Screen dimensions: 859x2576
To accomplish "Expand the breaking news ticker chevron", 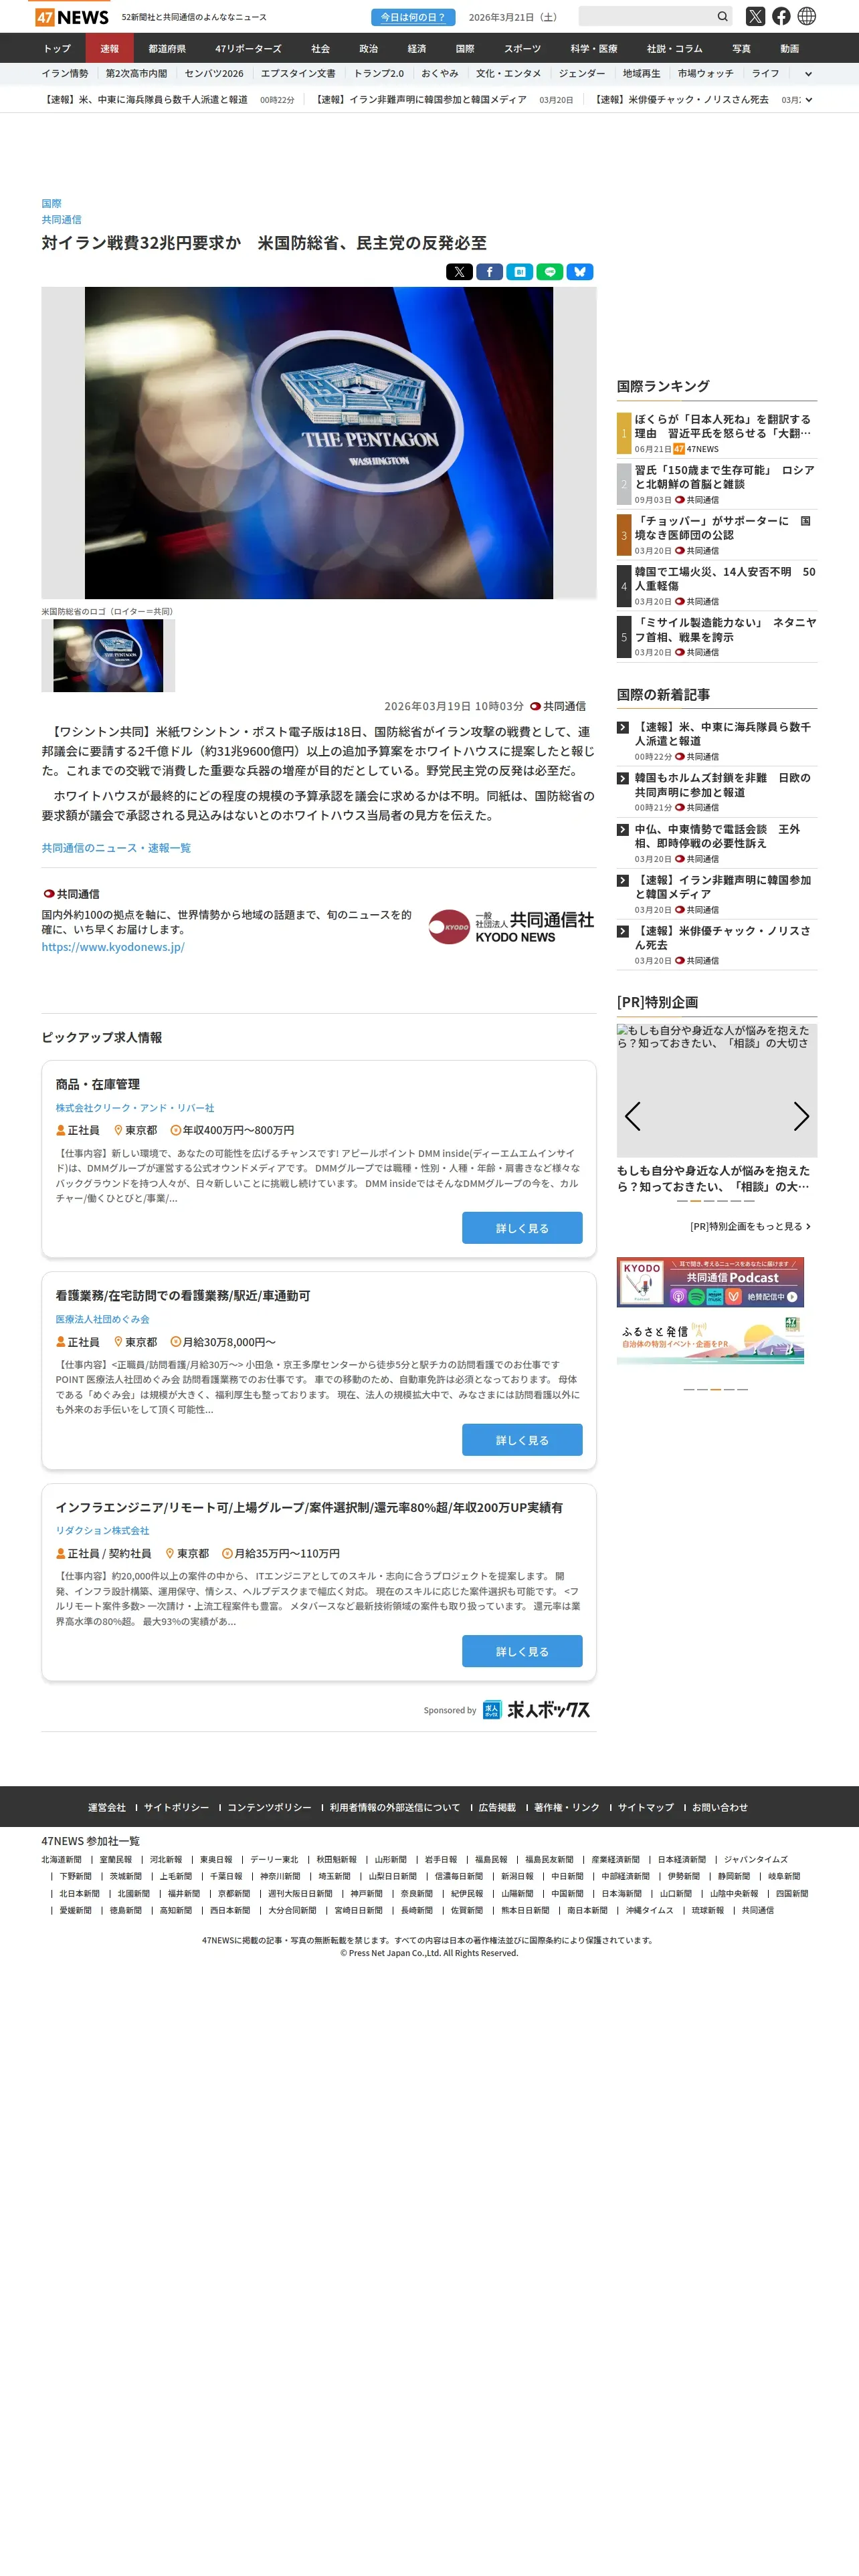I will pyautogui.click(x=808, y=100).
